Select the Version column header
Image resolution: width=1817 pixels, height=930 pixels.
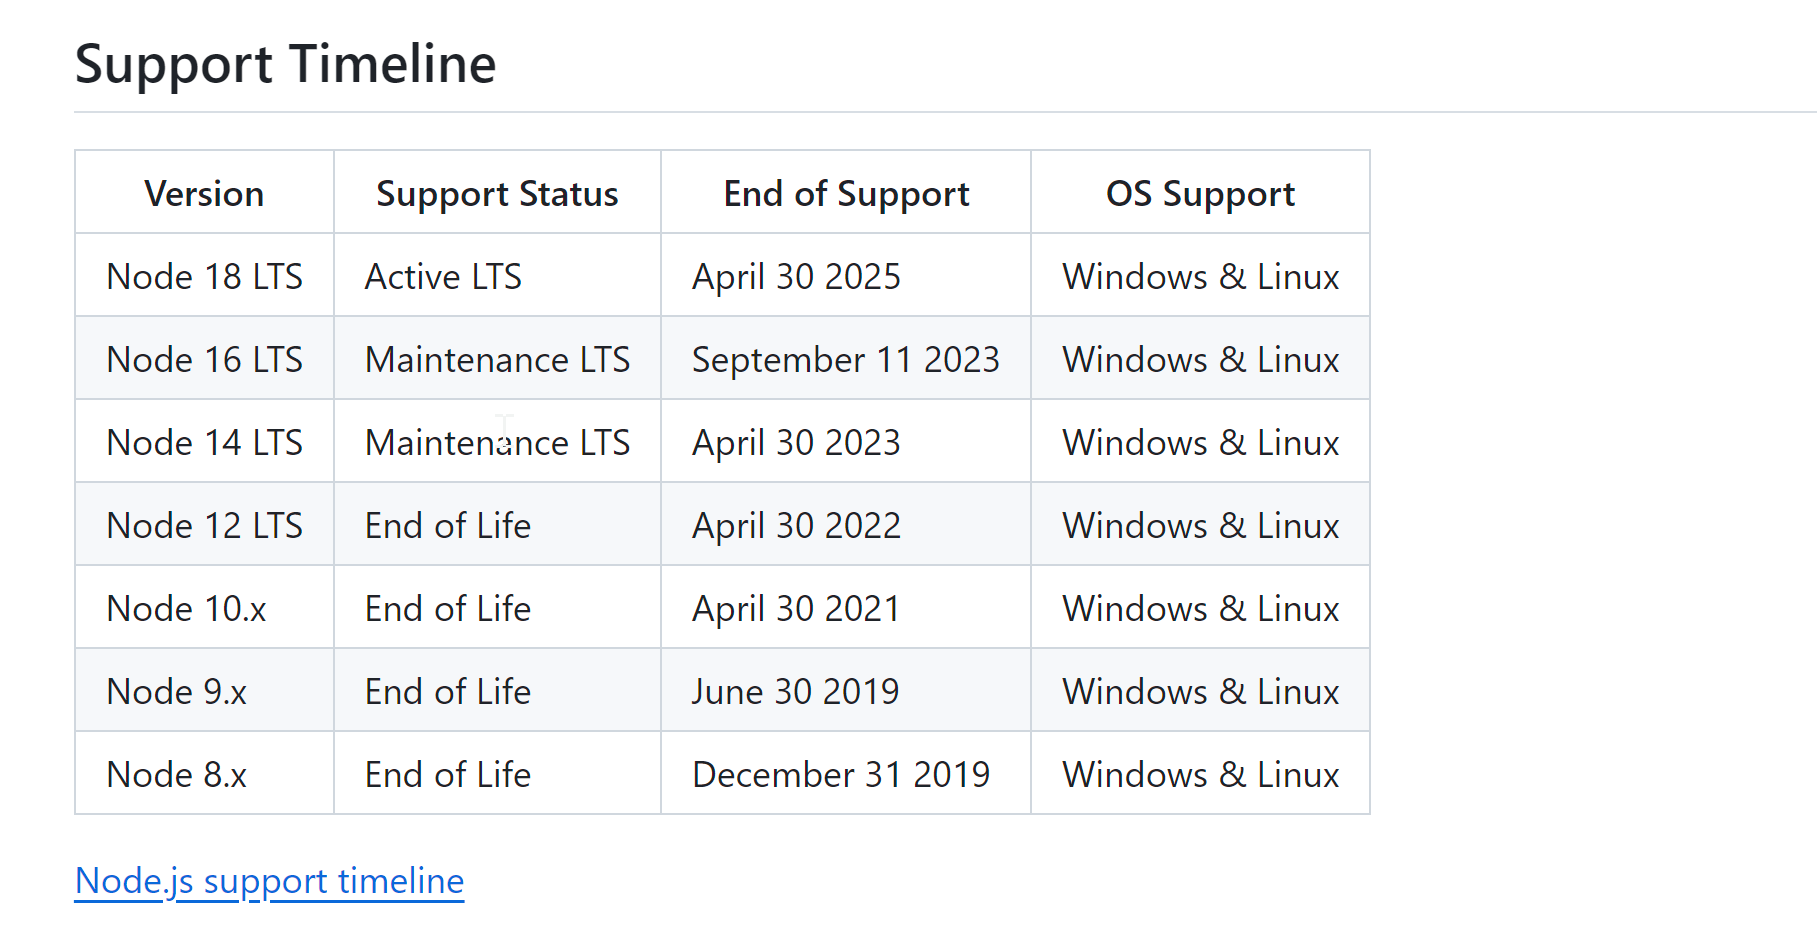click(204, 193)
